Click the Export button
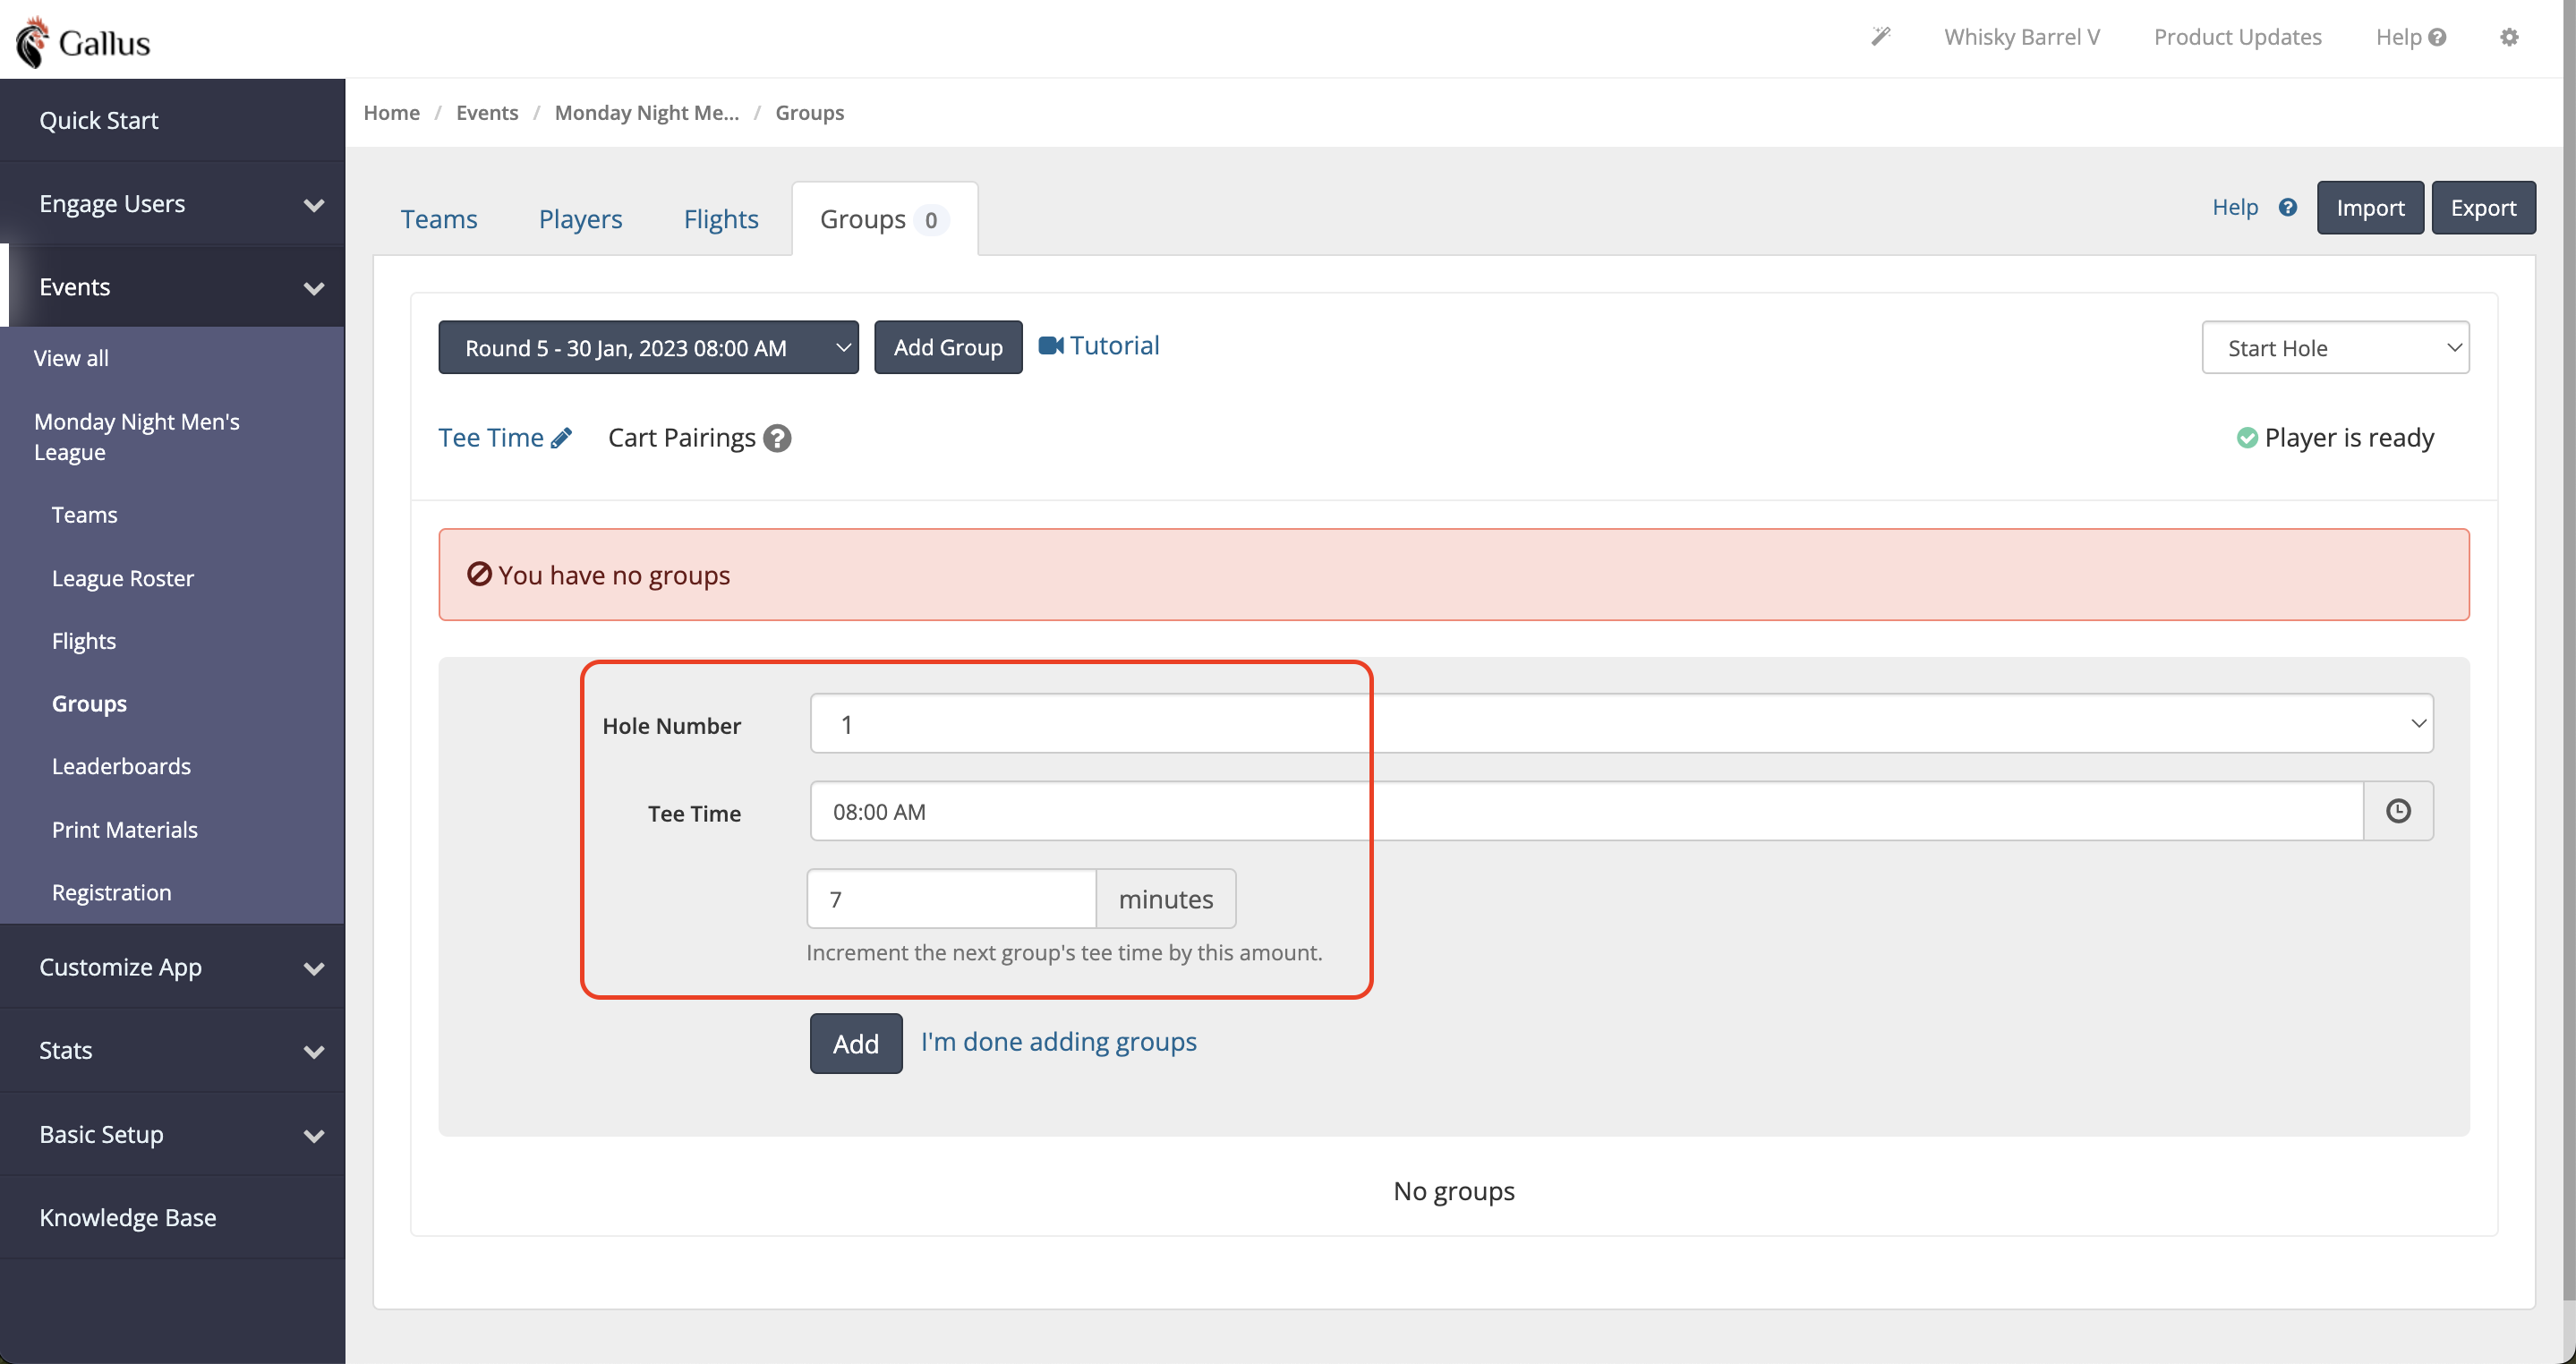This screenshot has width=2576, height=1364. click(2483, 207)
